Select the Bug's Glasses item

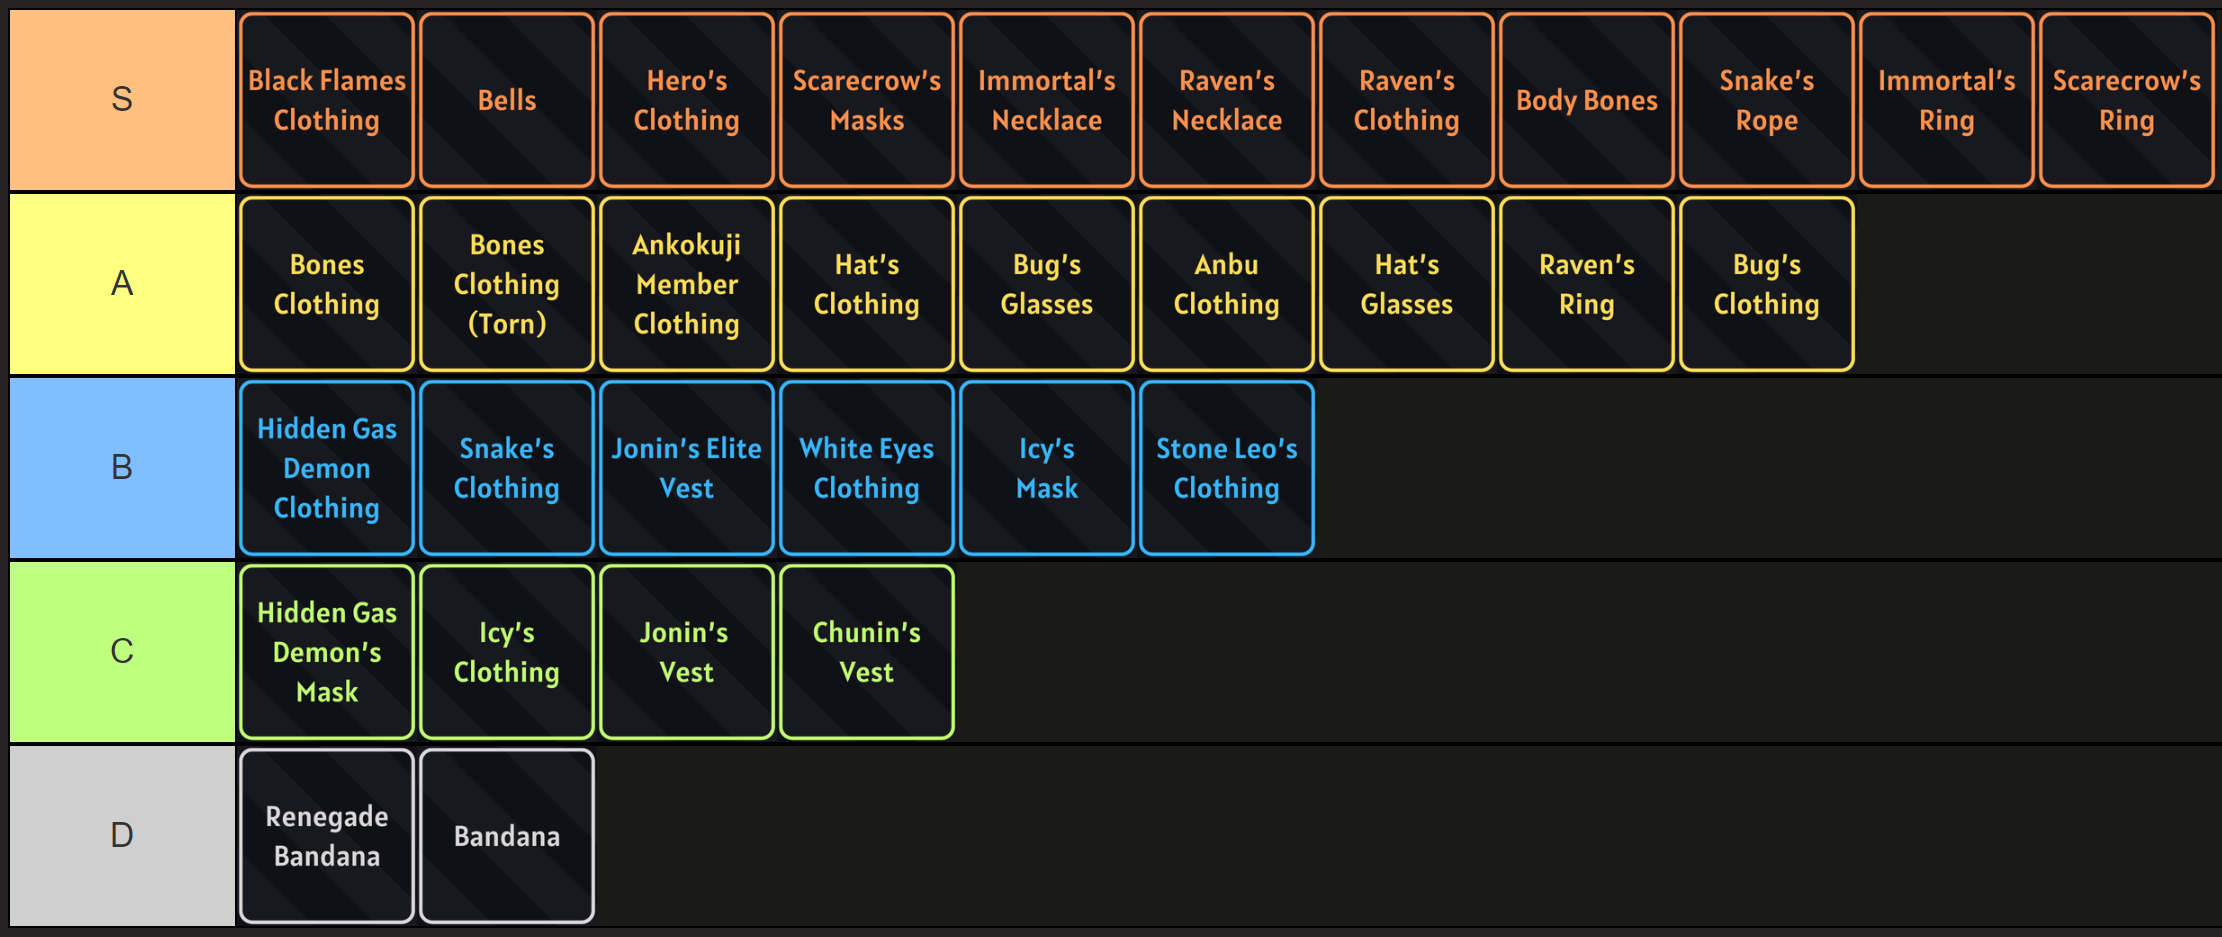(x=1047, y=284)
